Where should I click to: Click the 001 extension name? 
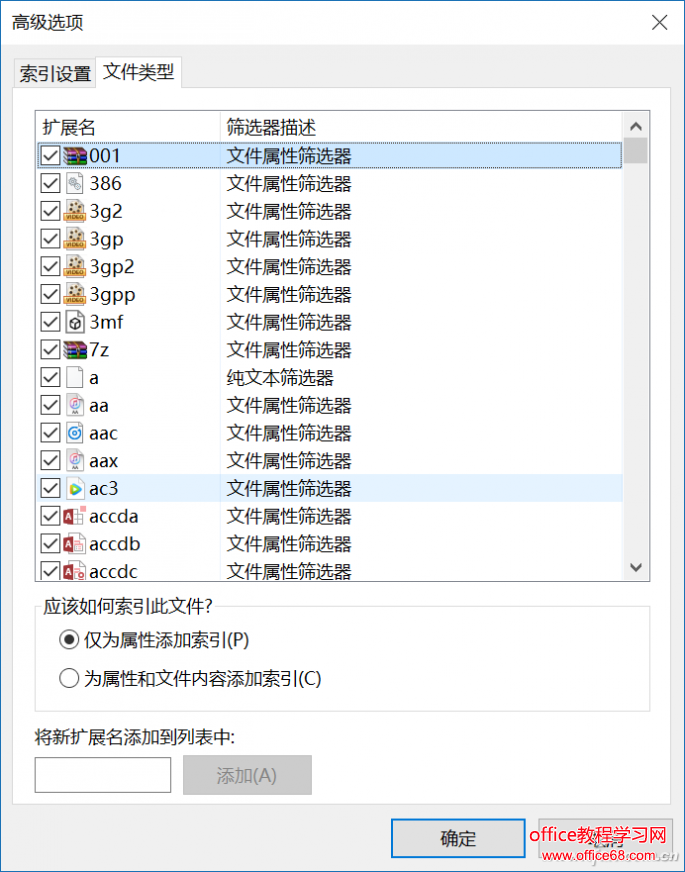click(x=105, y=156)
